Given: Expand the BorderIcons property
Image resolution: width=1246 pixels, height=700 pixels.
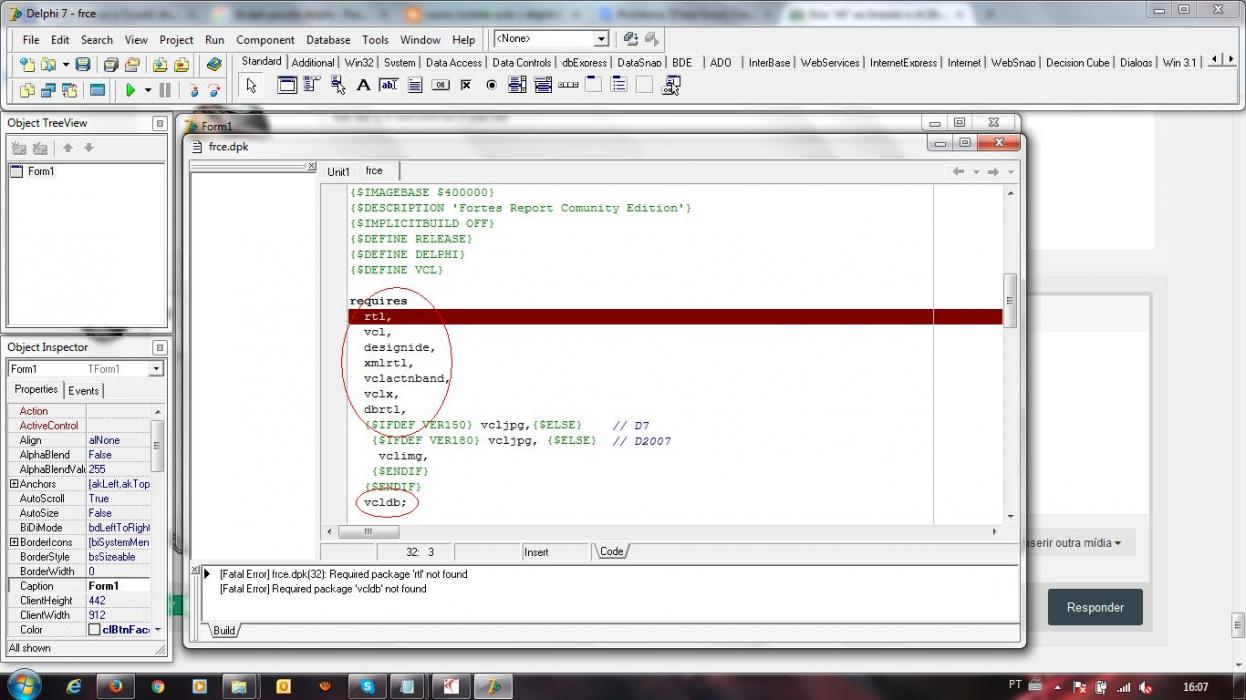Looking at the screenshot, I should (x=14, y=542).
